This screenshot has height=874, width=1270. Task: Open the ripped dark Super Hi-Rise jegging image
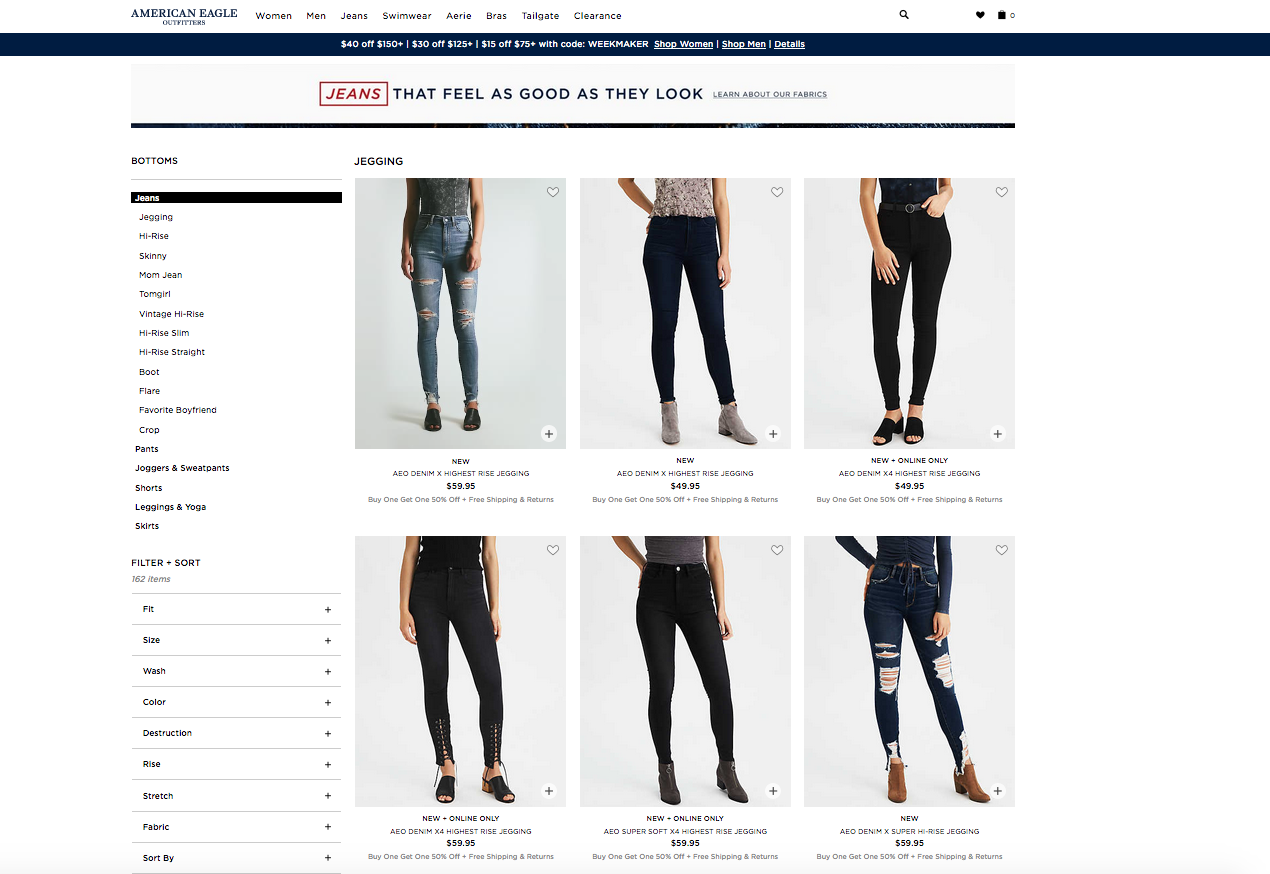909,671
